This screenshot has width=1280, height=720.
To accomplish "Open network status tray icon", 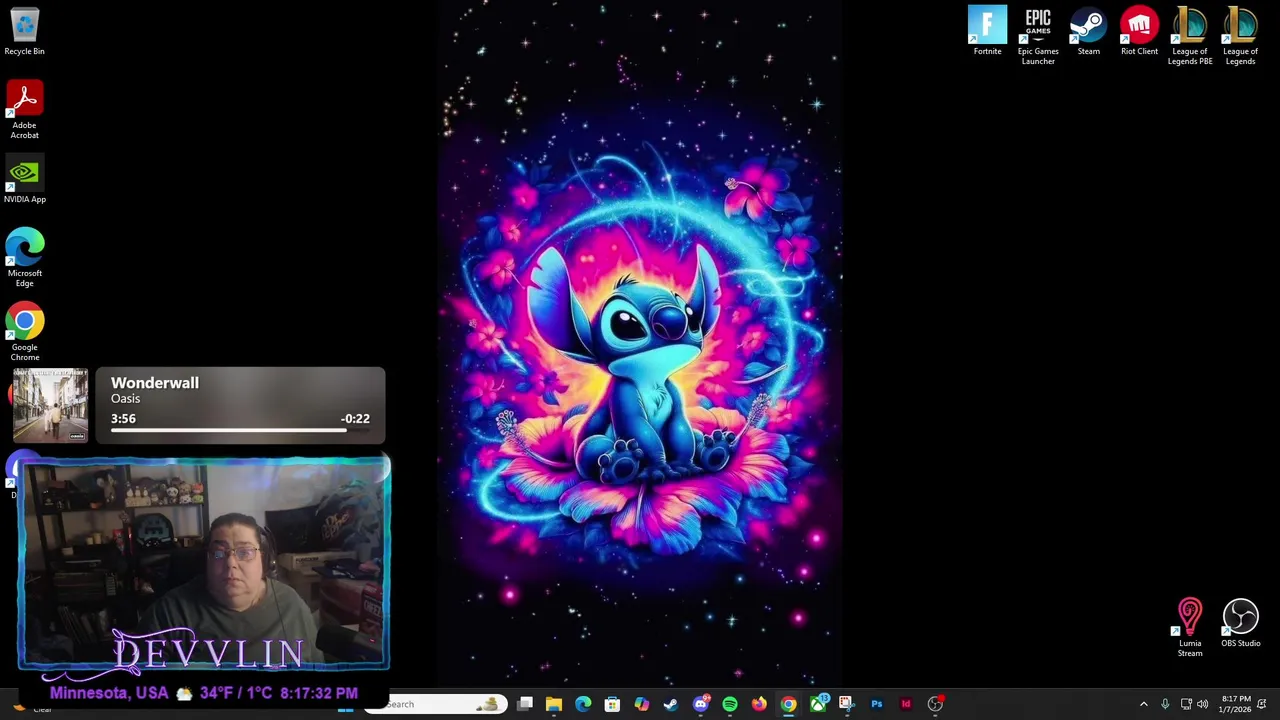I will pyautogui.click(x=1186, y=704).
